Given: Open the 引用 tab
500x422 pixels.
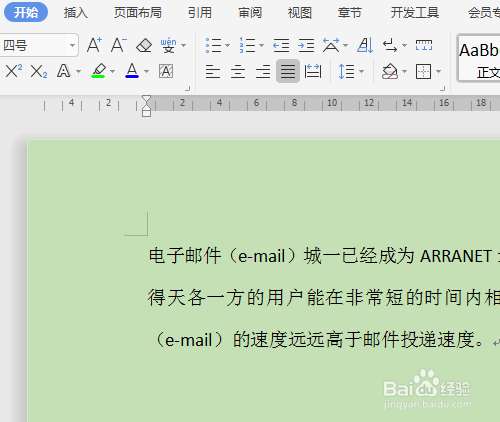Looking at the screenshot, I should tap(200, 13).
